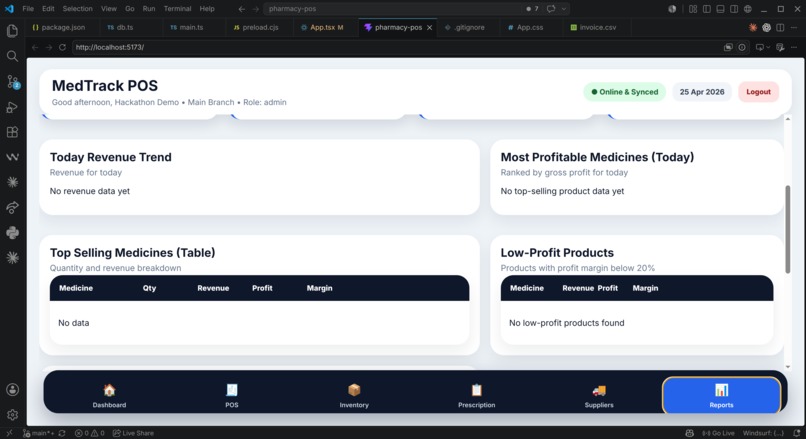
Task: Open the preview toolbar more options ellipsis
Action: click(794, 47)
